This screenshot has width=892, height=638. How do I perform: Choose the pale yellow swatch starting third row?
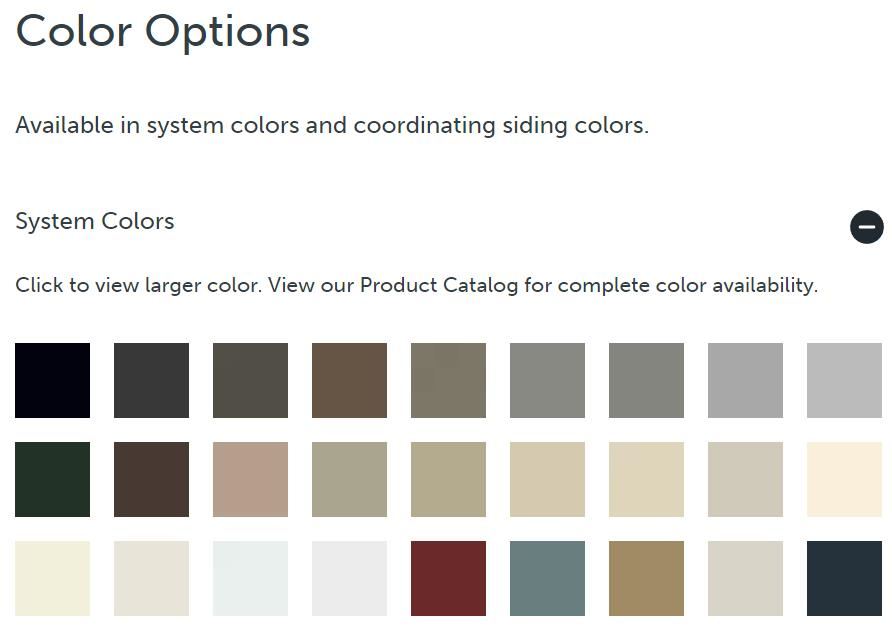pos(52,578)
